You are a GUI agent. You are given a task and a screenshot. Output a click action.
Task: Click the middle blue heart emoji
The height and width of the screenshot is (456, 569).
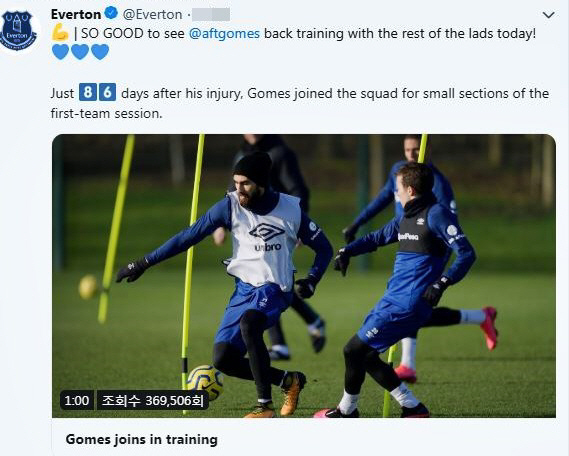pyautogui.click(x=80, y=52)
